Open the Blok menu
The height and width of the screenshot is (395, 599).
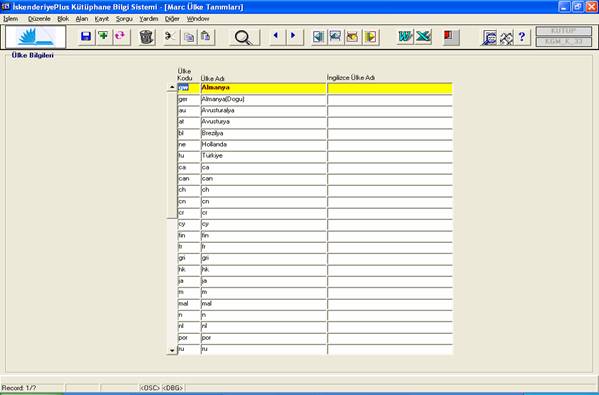click(x=63, y=19)
